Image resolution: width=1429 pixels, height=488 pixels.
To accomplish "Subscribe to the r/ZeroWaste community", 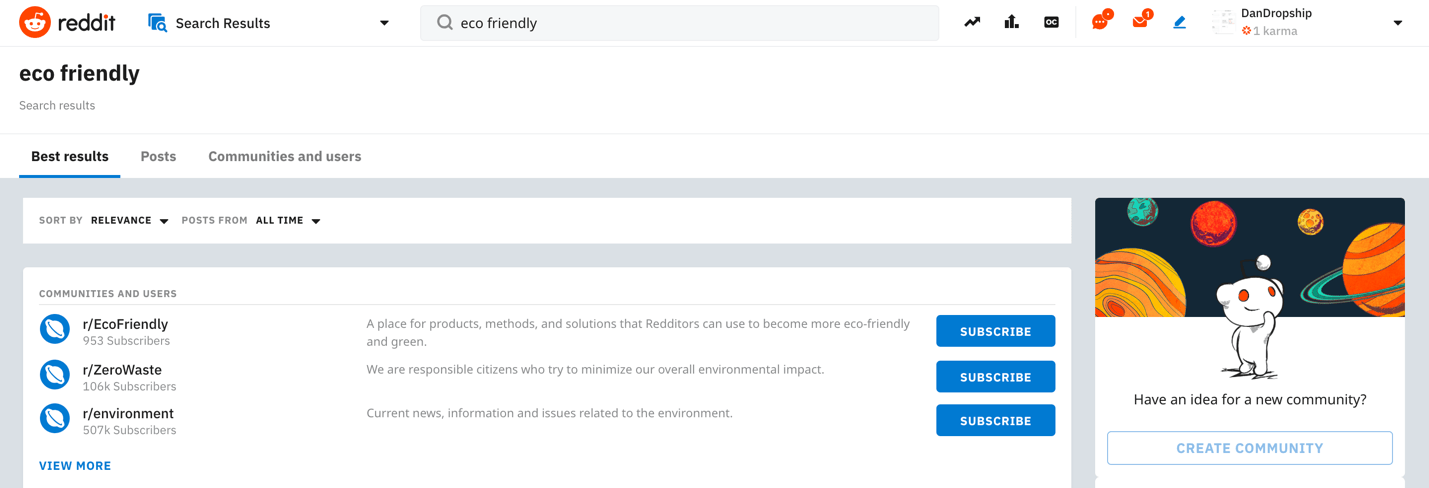I will (x=995, y=377).
